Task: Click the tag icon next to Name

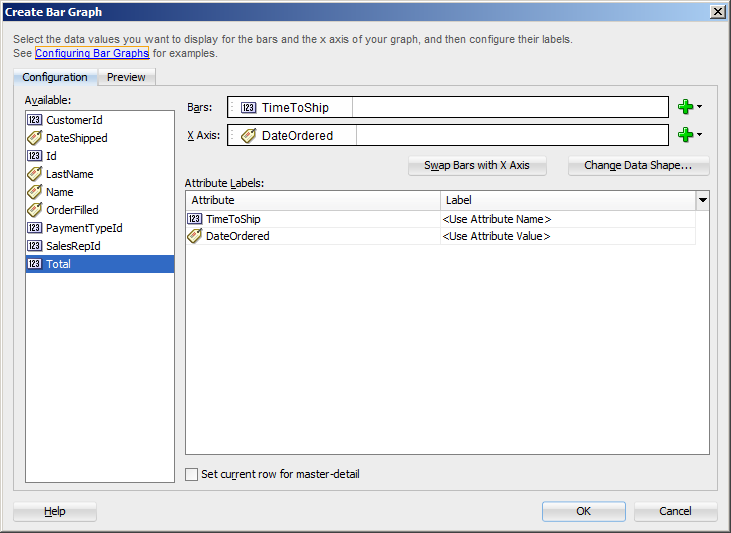Action: pos(34,192)
